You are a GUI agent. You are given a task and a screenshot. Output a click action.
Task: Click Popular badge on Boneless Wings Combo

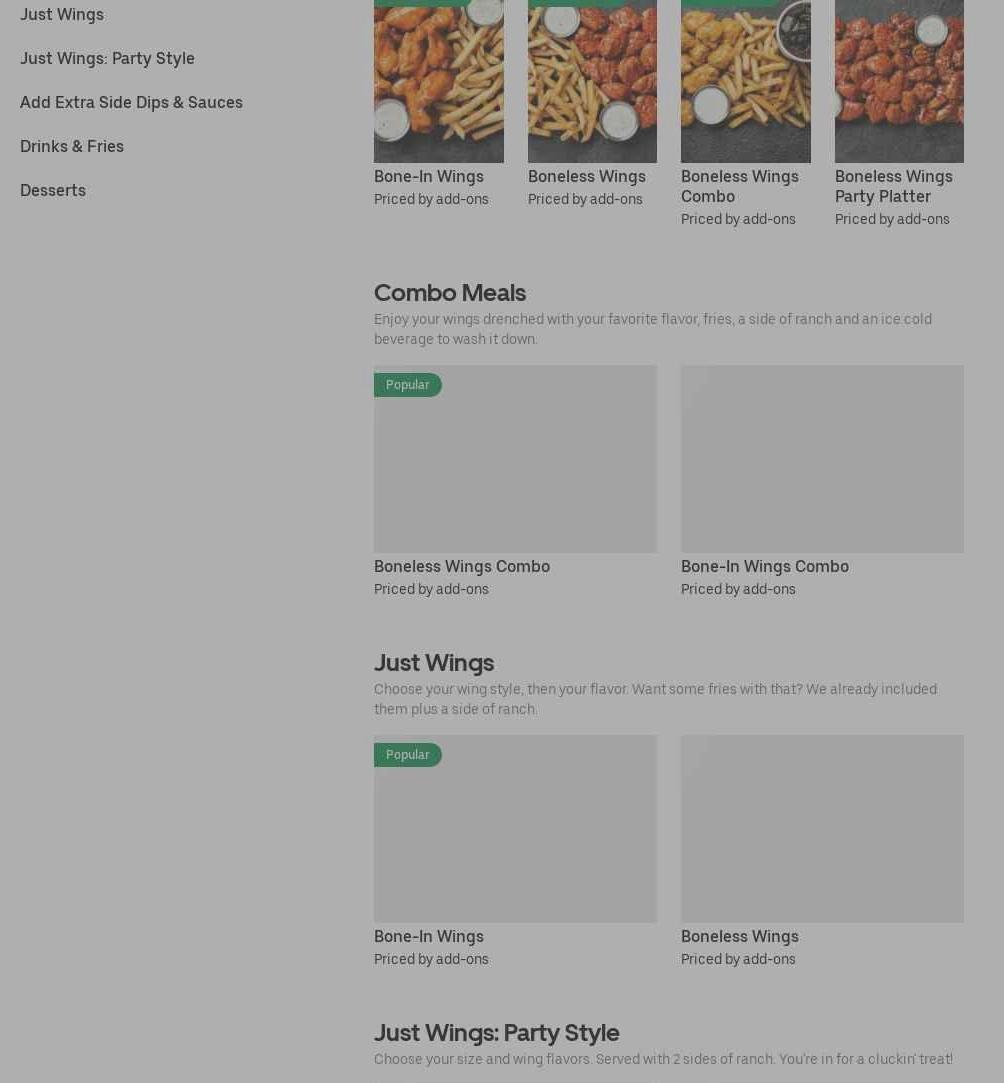point(407,385)
